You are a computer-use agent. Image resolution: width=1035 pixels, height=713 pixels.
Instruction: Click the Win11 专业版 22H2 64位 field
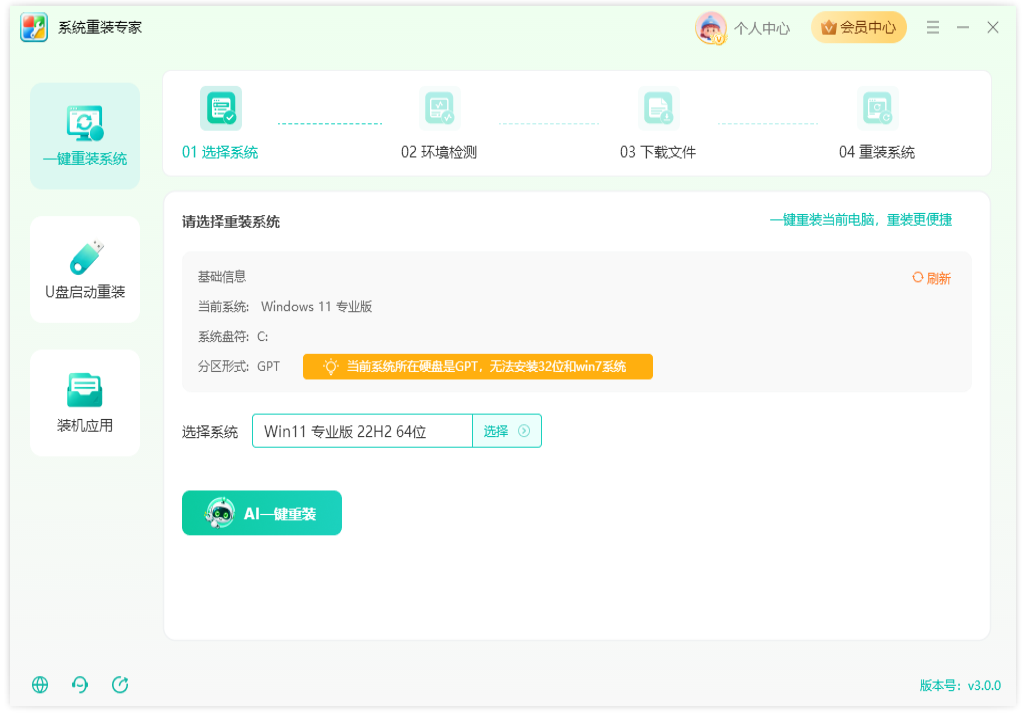(362, 431)
